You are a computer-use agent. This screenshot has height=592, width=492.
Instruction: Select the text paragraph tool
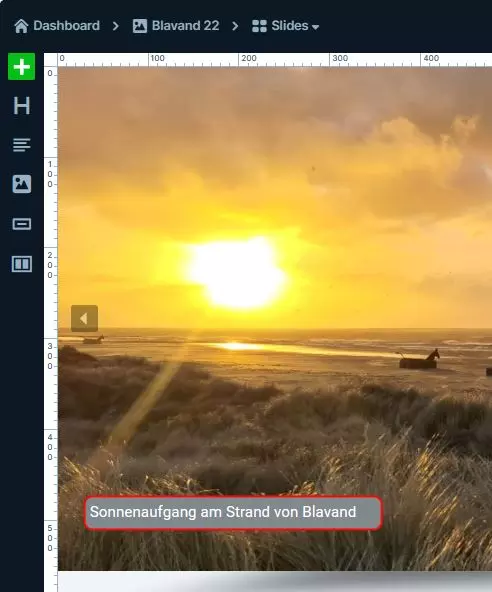[22, 145]
